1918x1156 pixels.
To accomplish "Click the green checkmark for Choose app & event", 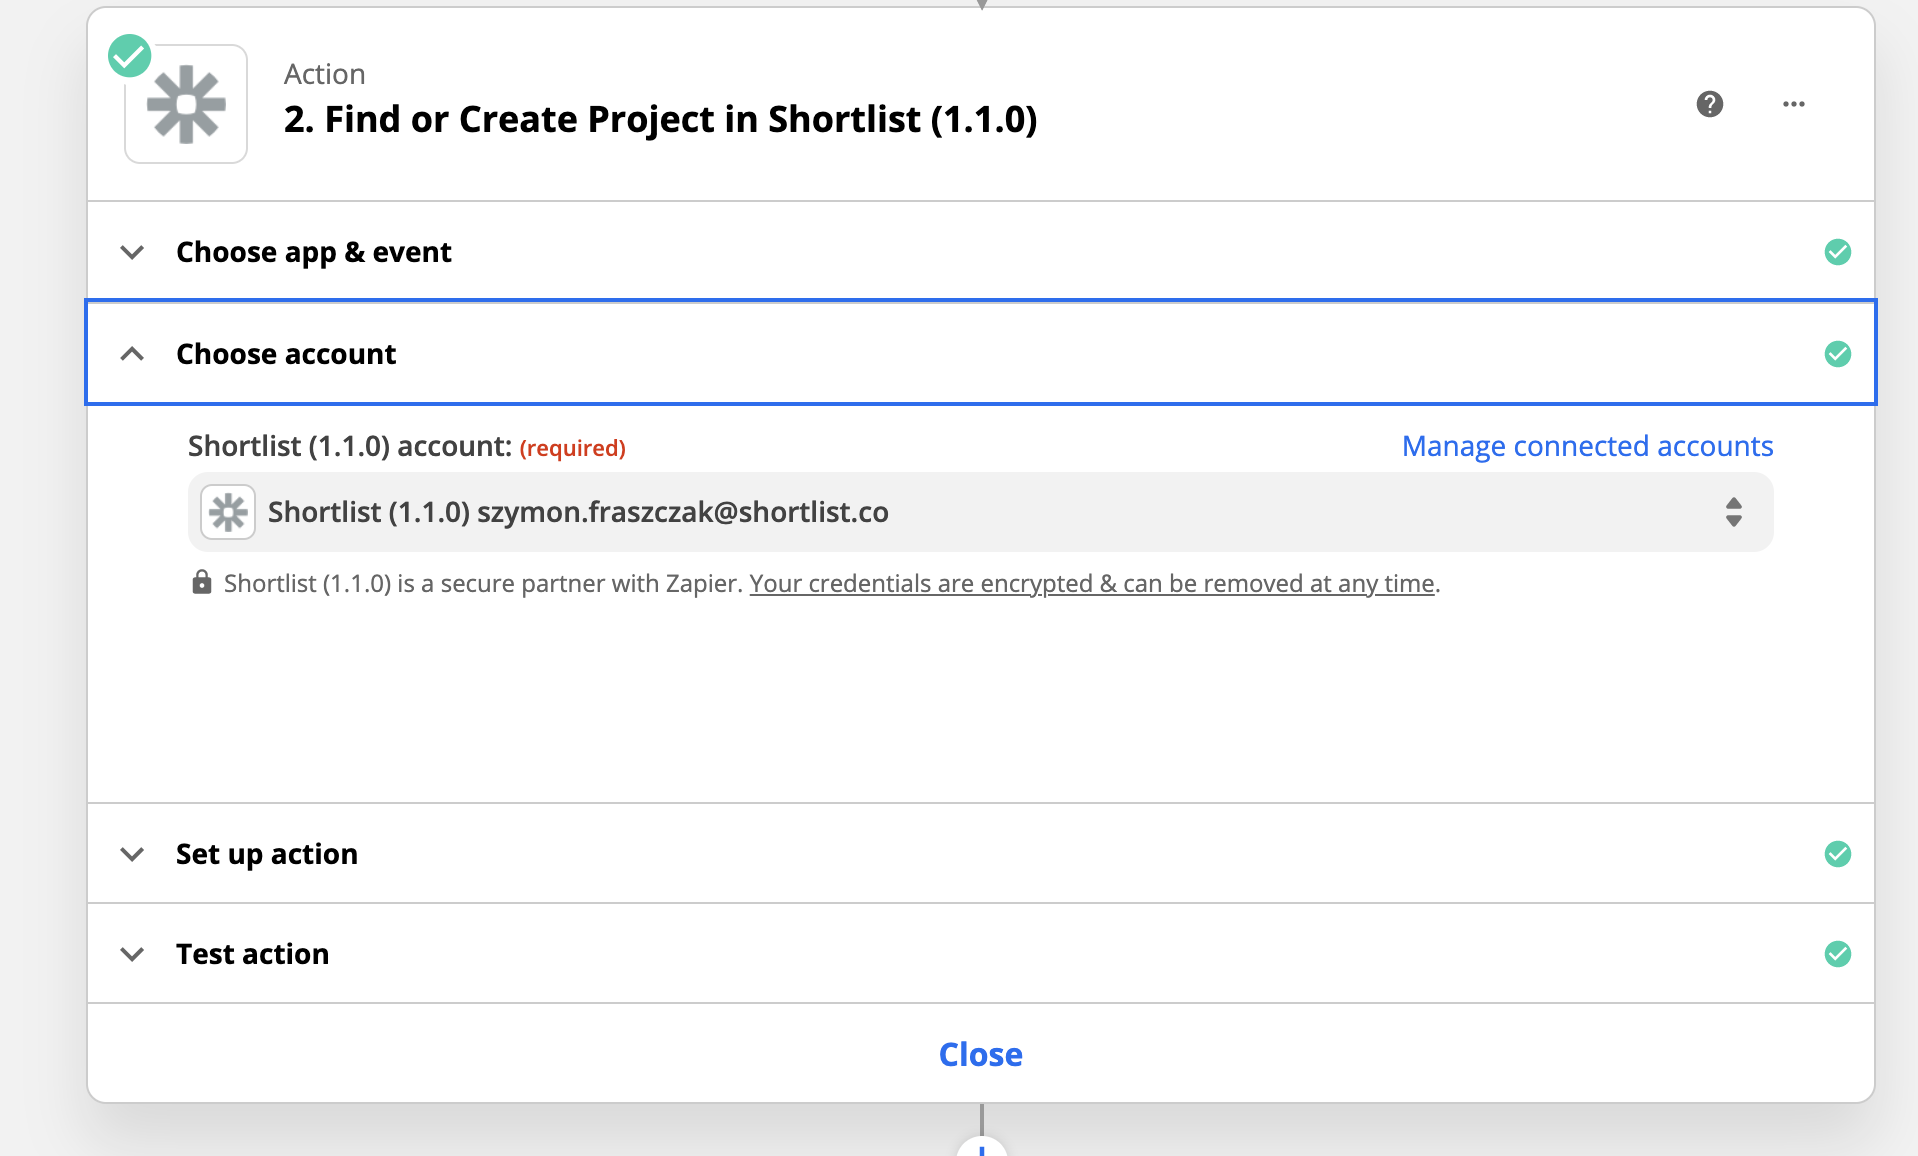I will click(1838, 252).
